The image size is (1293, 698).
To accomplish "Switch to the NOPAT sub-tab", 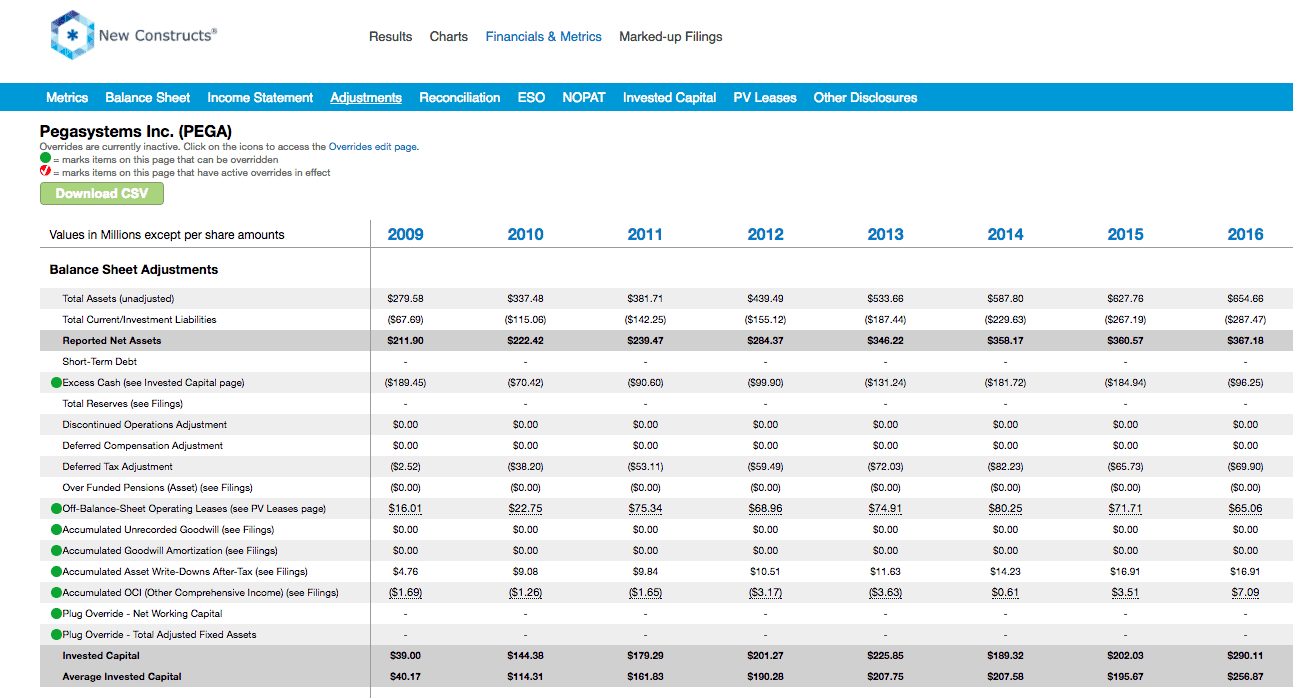I will [x=584, y=97].
